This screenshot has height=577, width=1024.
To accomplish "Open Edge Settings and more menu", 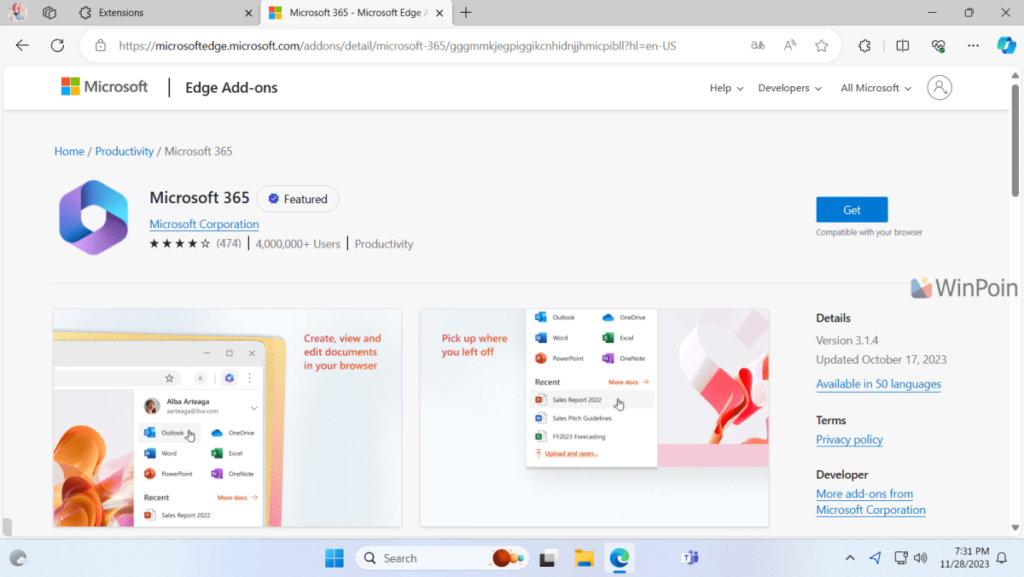I will tap(973, 46).
